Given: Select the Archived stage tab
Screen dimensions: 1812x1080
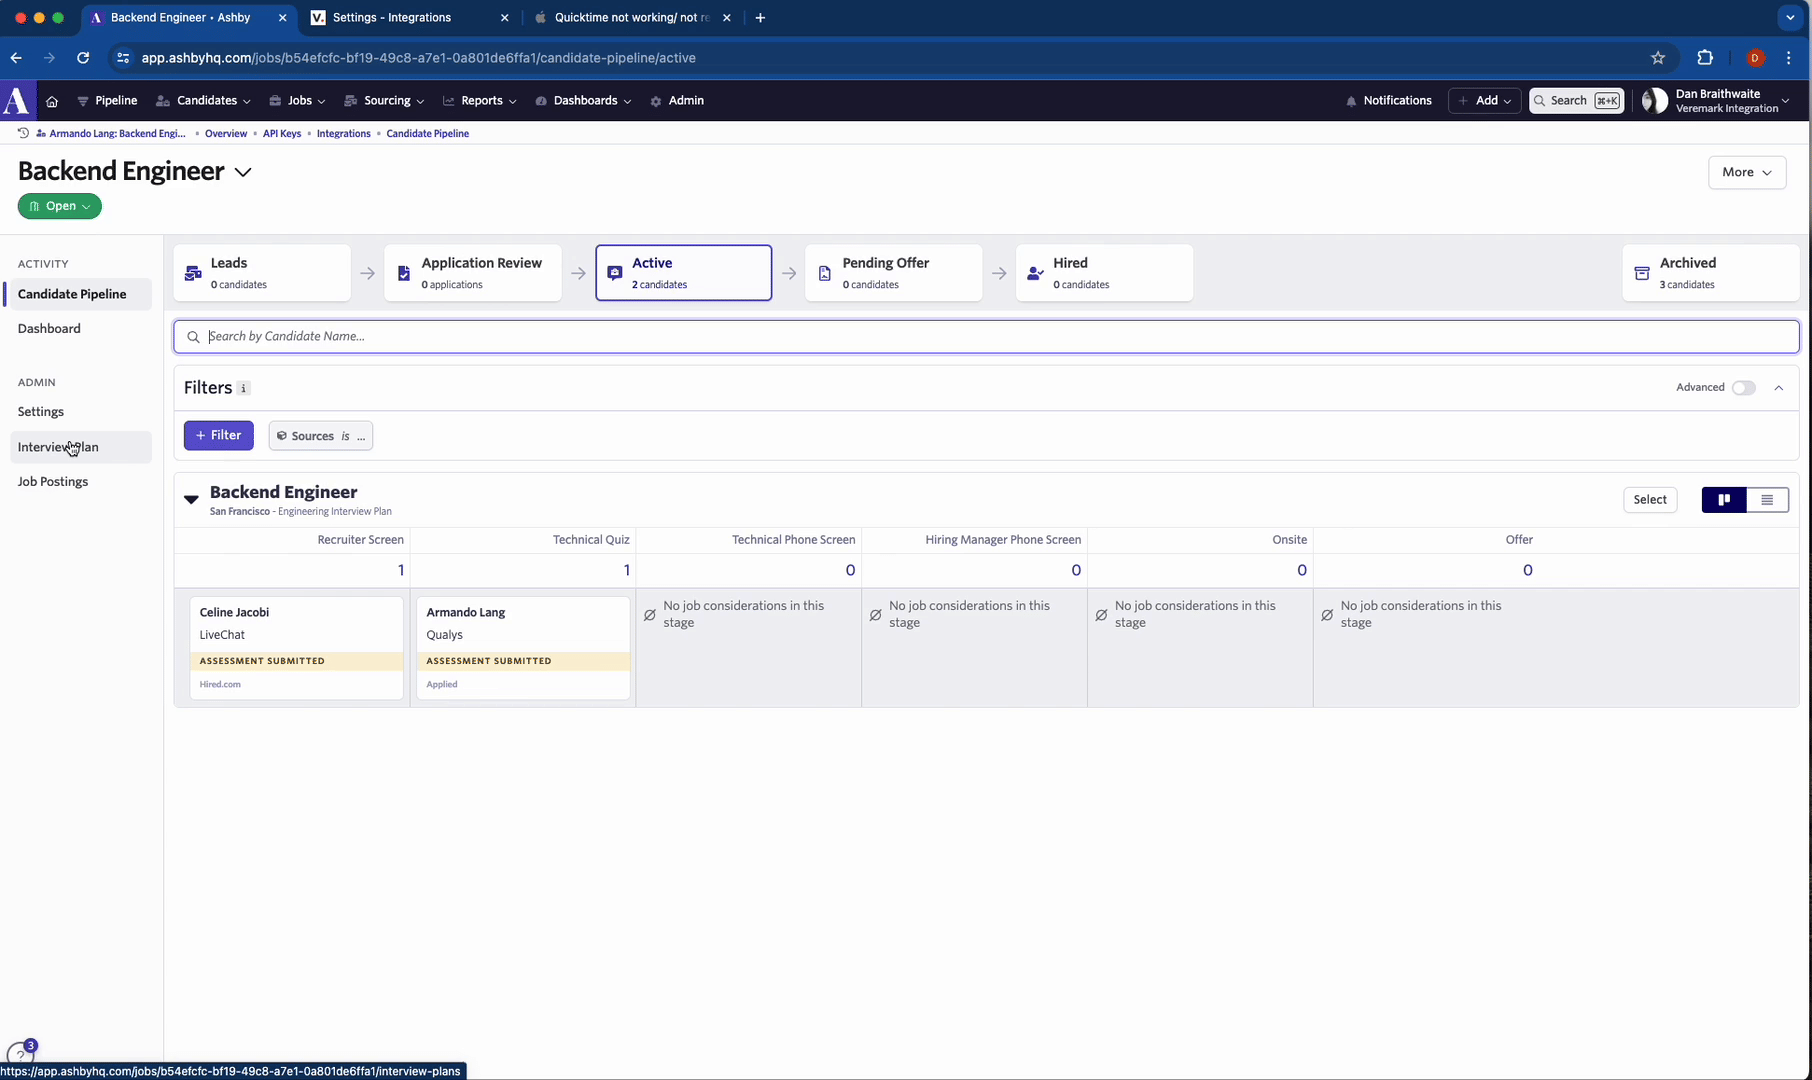Looking at the screenshot, I should click(x=1710, y=273).
